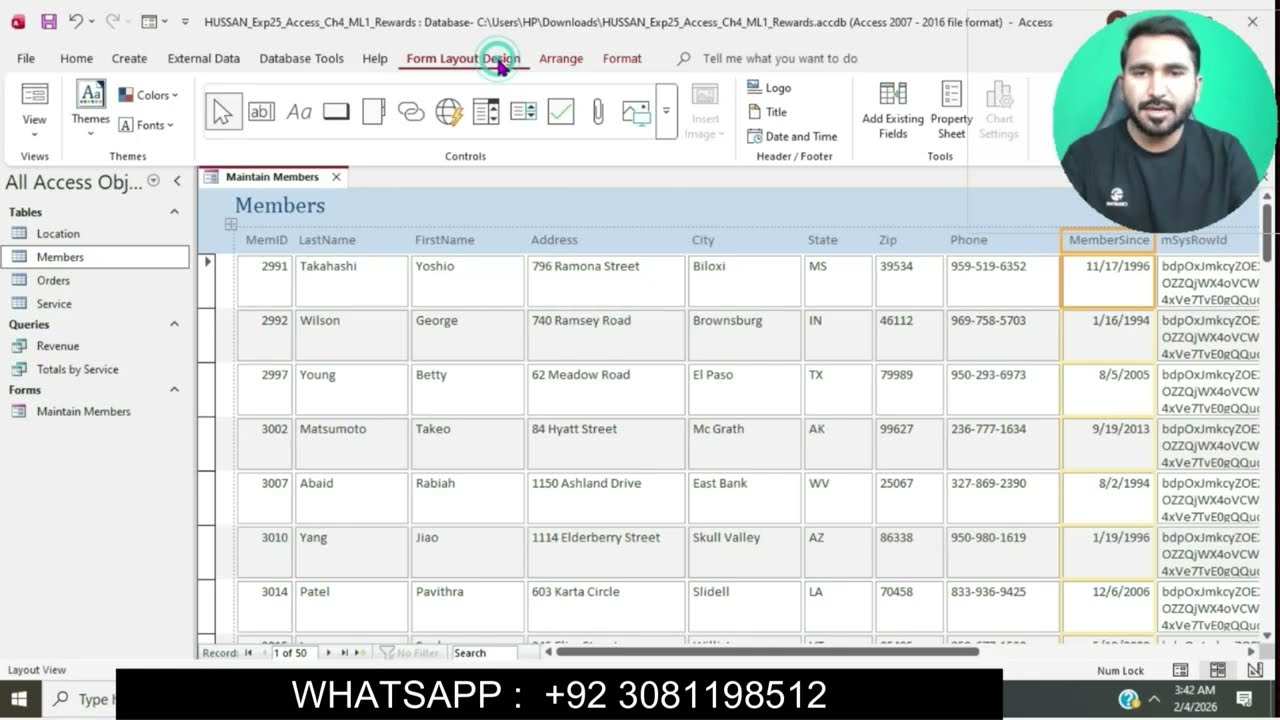Select the MemberSince column header

point(1108,240)
